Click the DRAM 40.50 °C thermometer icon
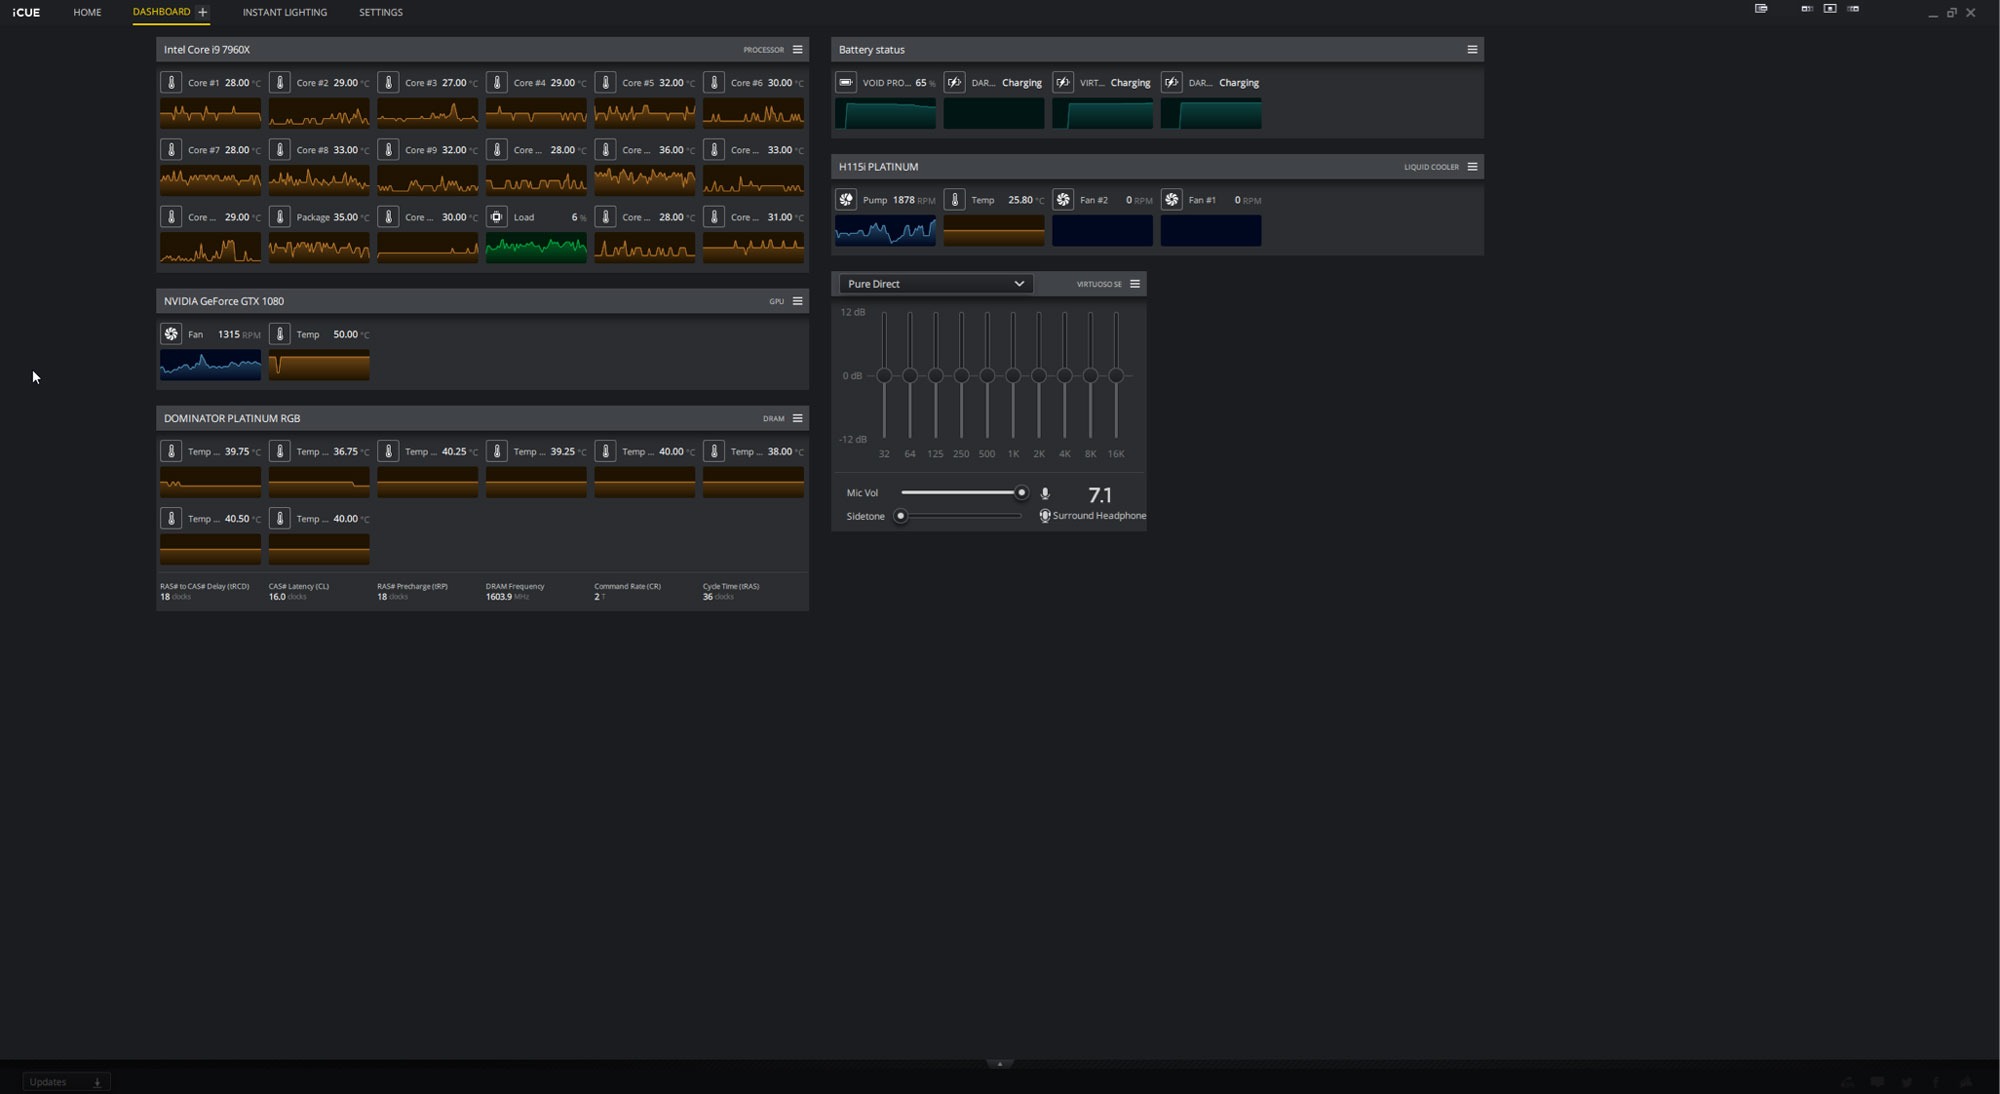The height and width of the screenshot is (1094, 2000). pos(171,518)
